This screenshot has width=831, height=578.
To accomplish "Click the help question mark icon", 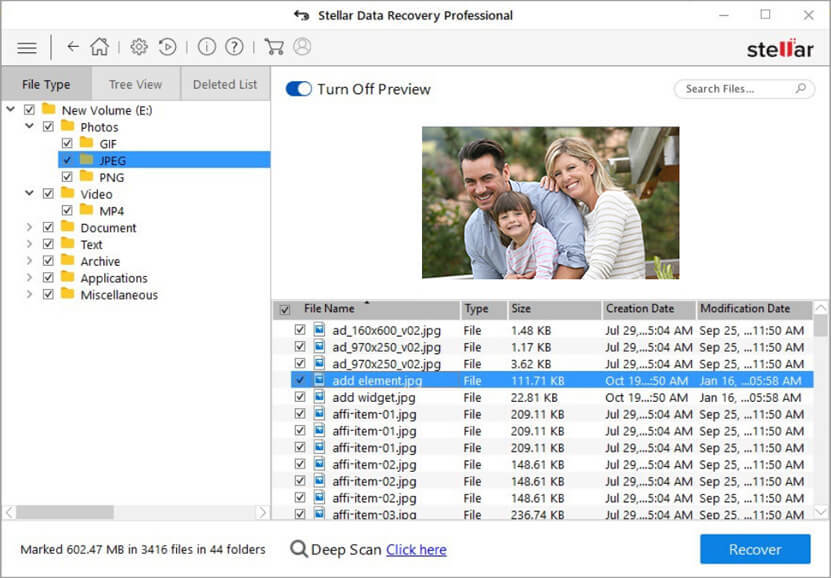I will 234,47.
